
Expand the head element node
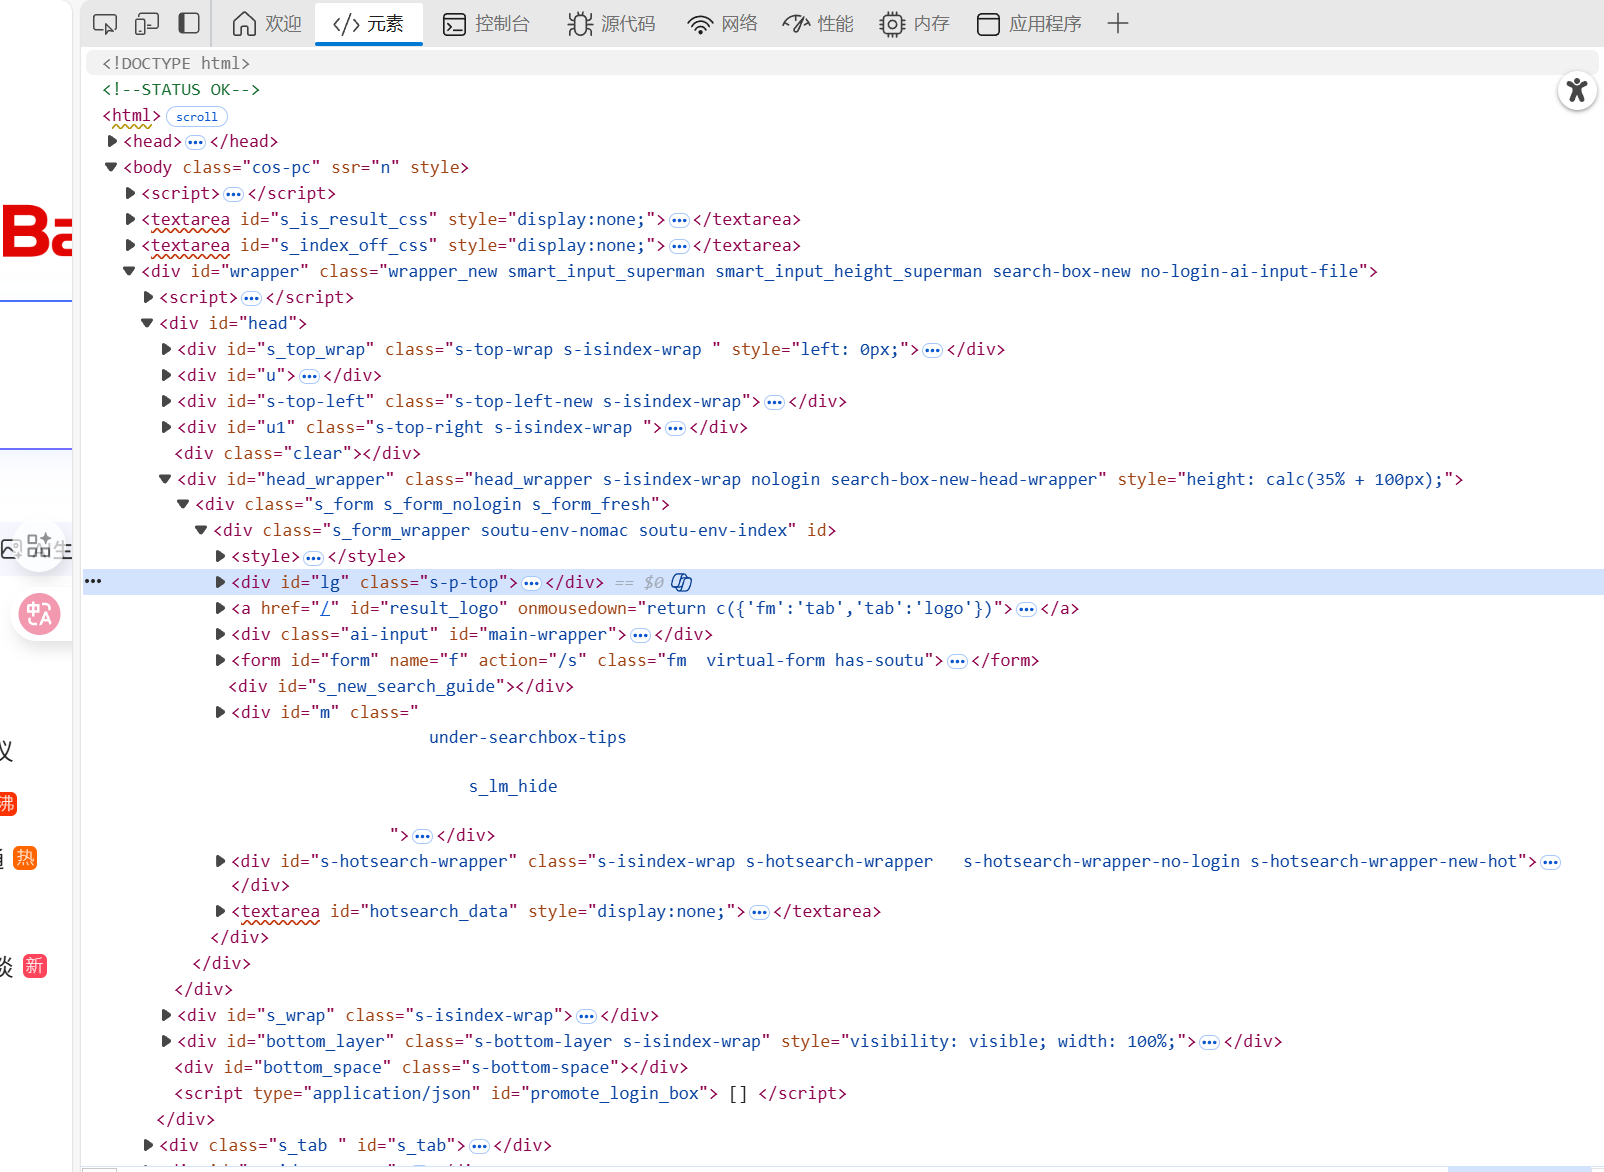[113, 142]
